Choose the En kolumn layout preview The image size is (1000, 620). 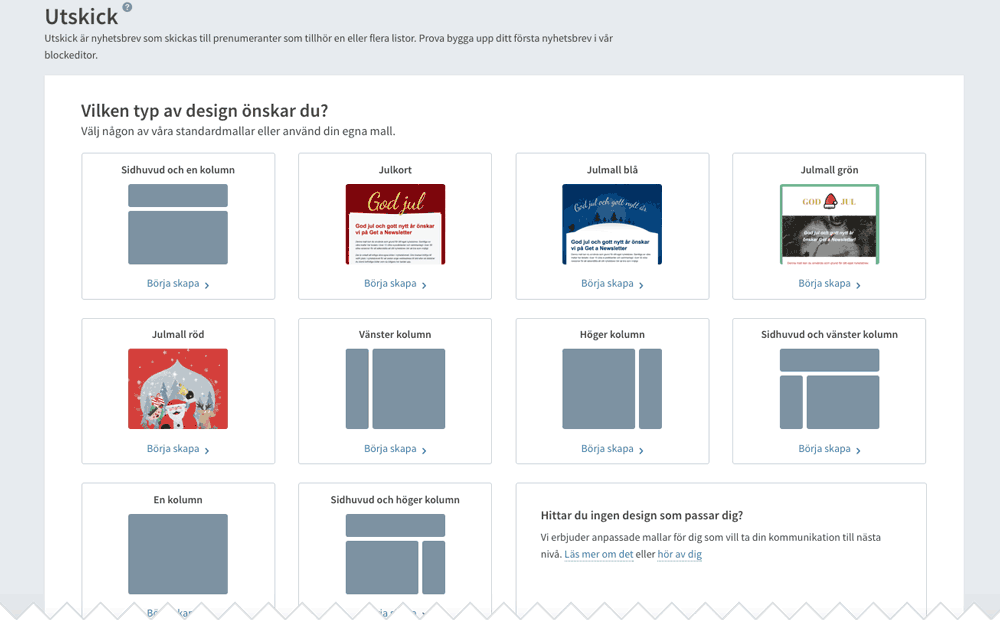[178, 554]
